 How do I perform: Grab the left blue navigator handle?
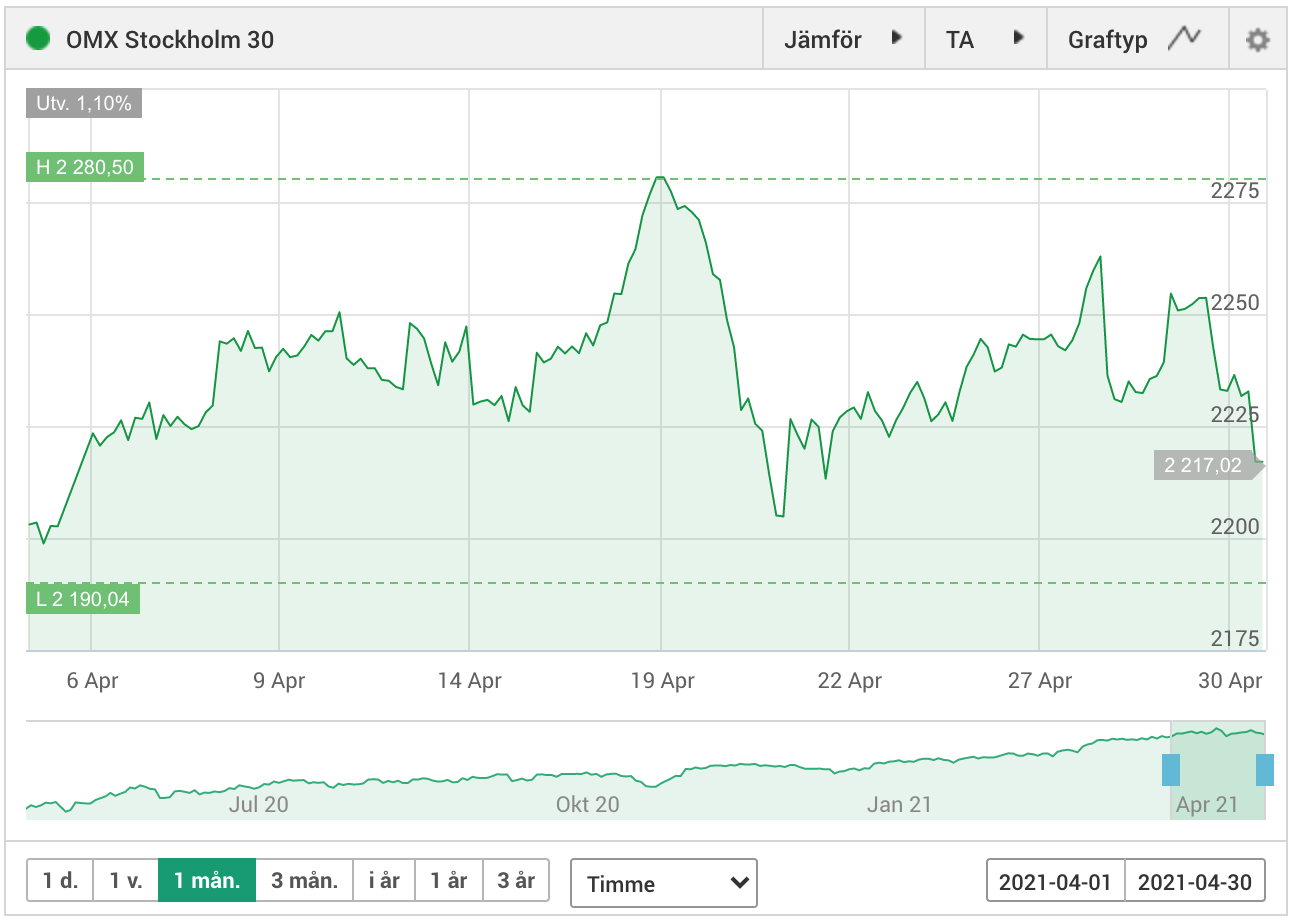pos(1171,770)
